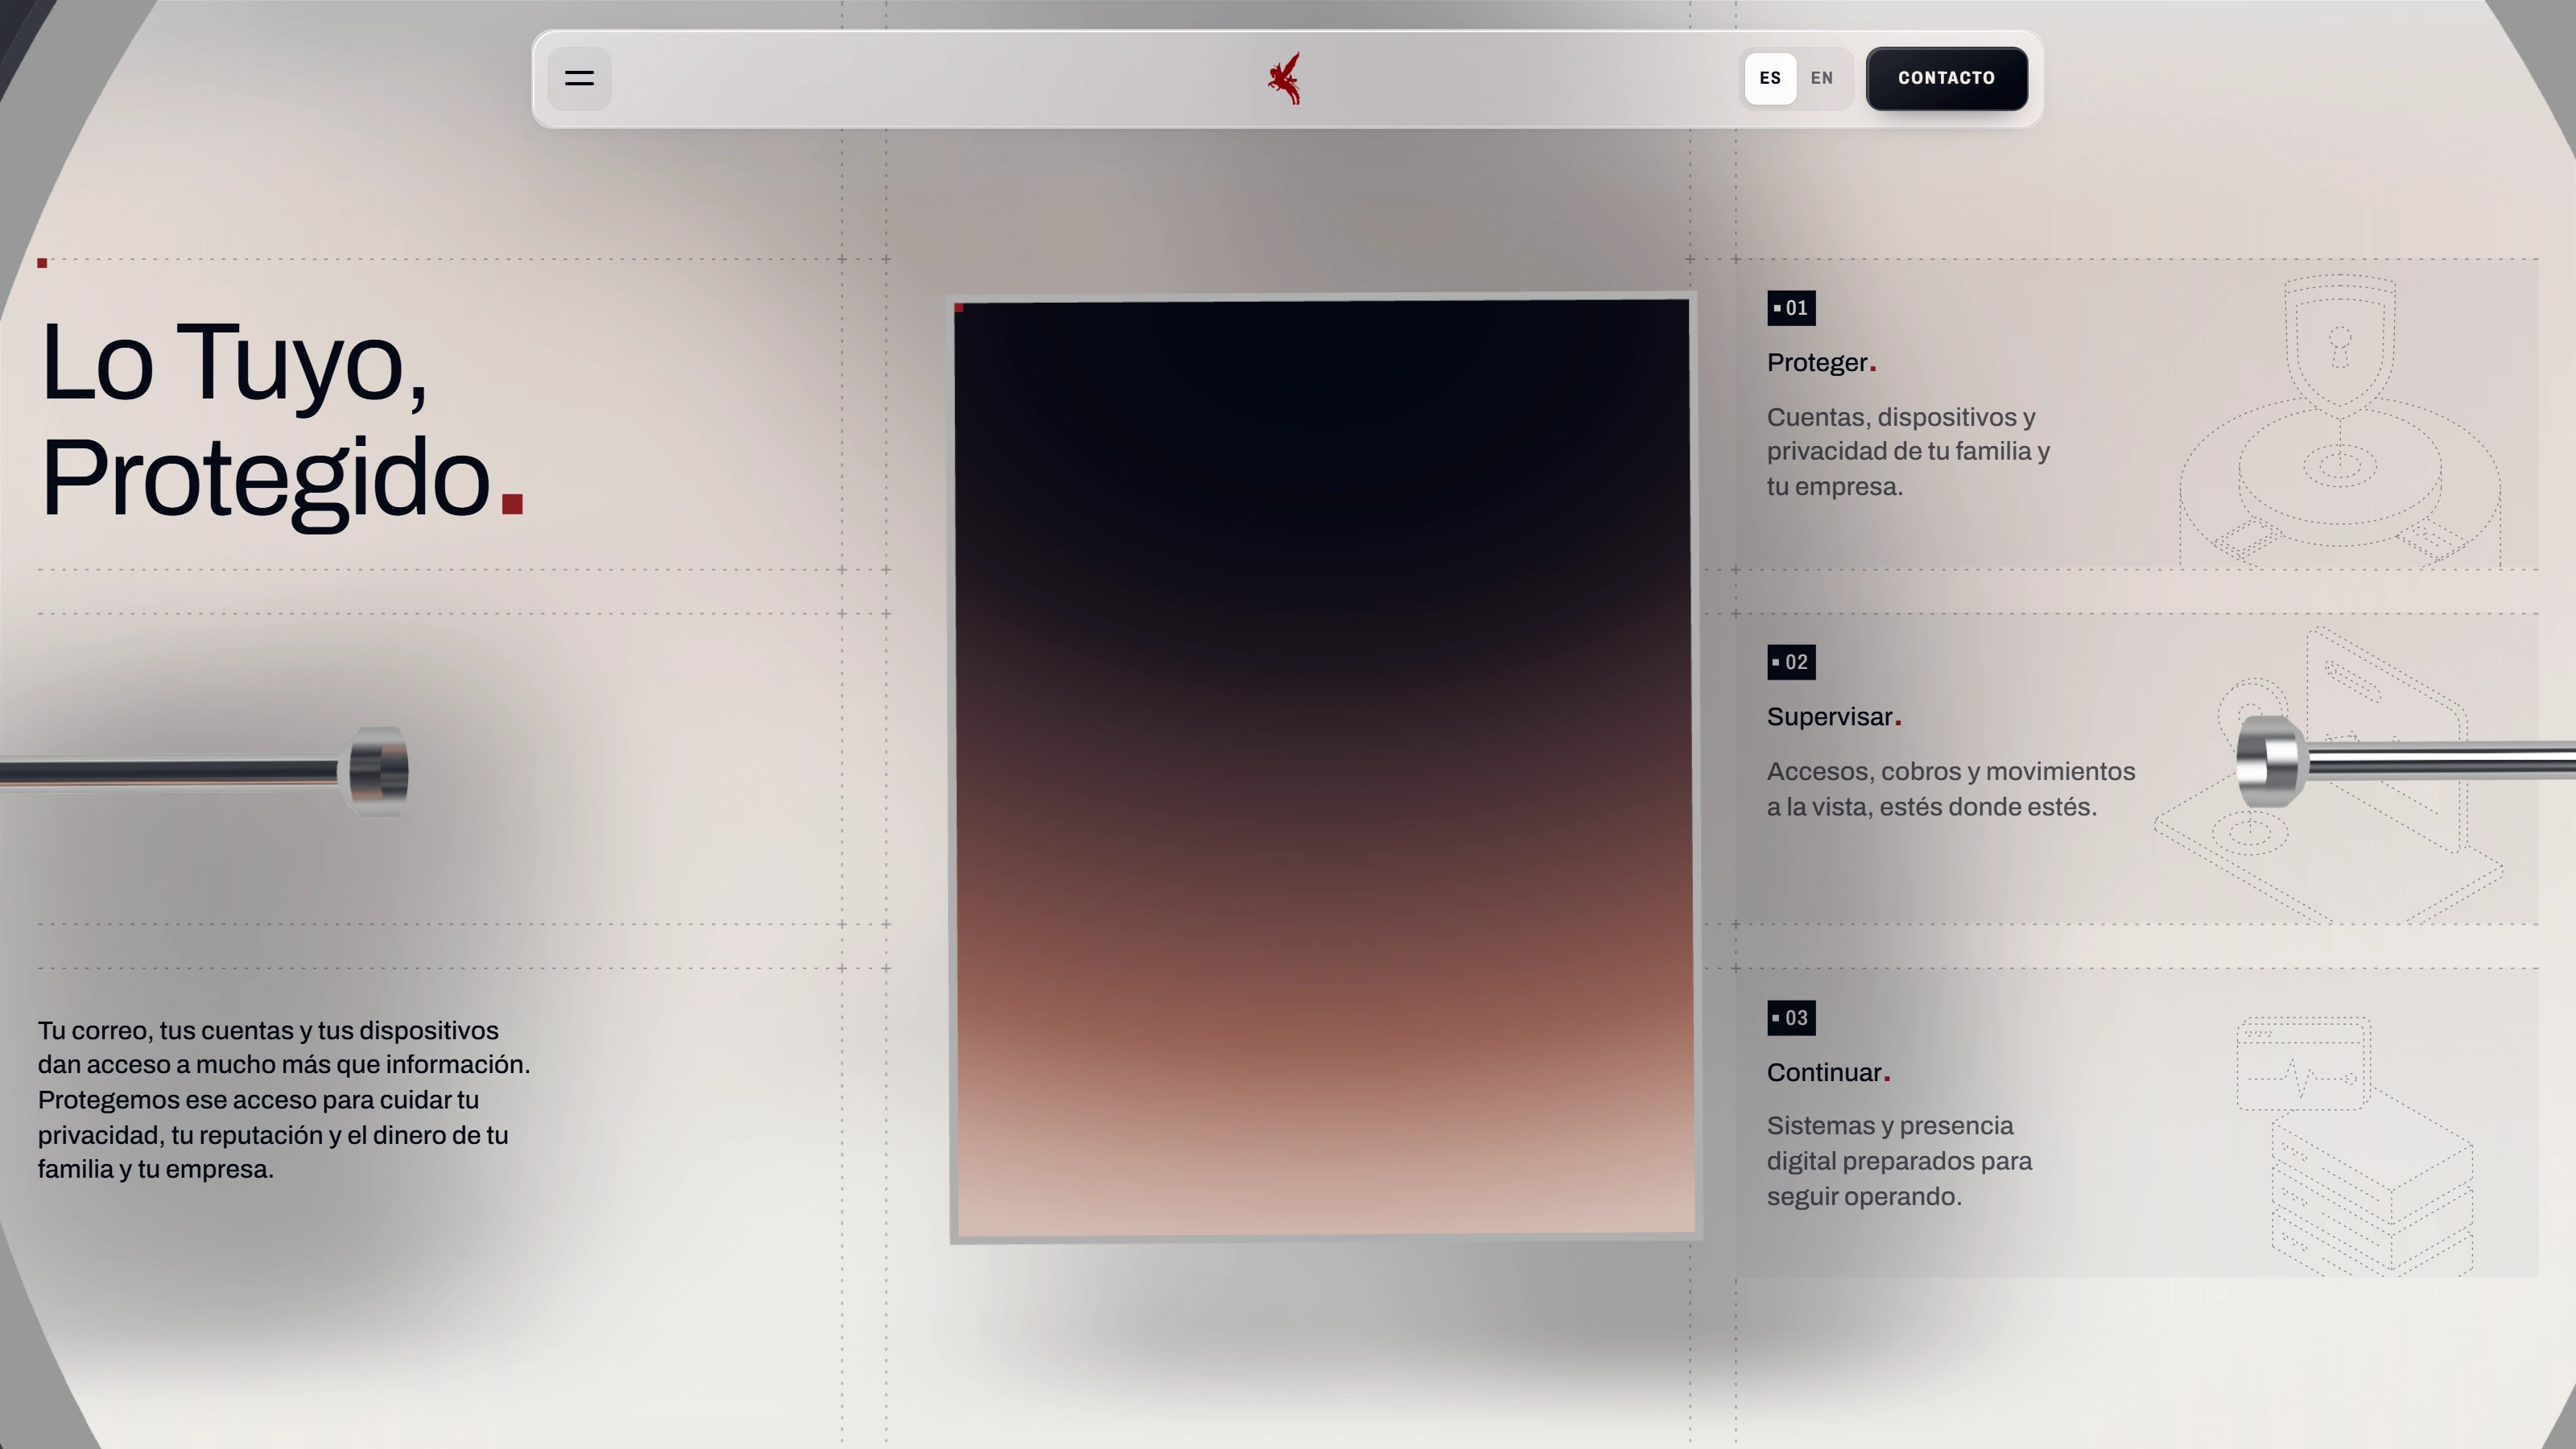Click the dark gradient center panel

tap(1325, 768)
